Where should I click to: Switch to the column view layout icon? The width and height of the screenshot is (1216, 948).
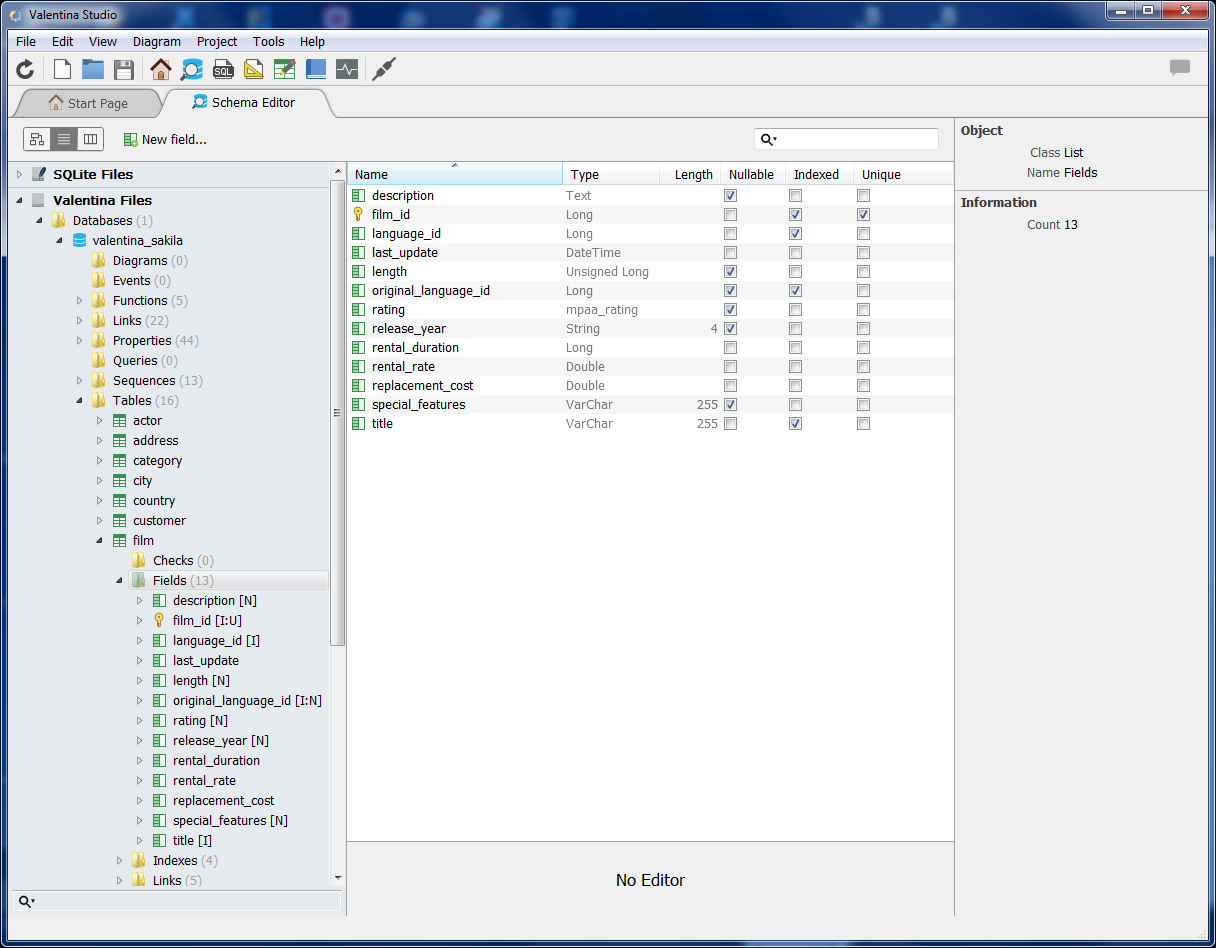pyautogui.click(x=90, y=139)
